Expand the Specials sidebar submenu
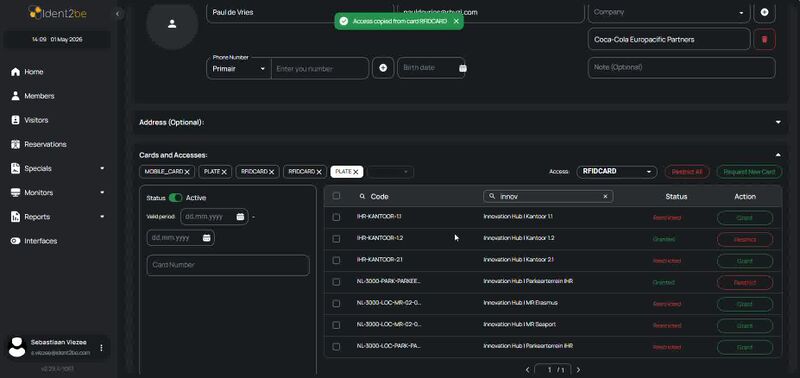The width and height of the screenshot is (800, 378). click(x=102, y=168)
